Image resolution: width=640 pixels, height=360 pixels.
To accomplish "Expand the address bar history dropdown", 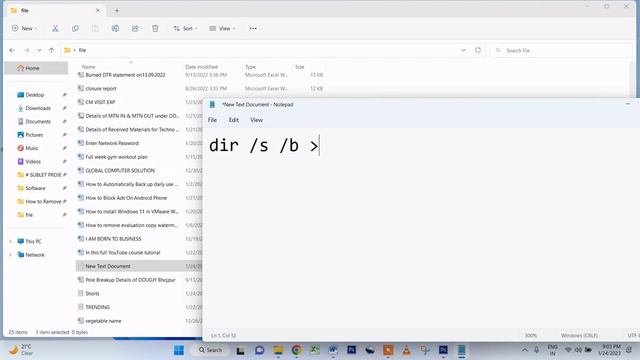I will click(463, 50).
